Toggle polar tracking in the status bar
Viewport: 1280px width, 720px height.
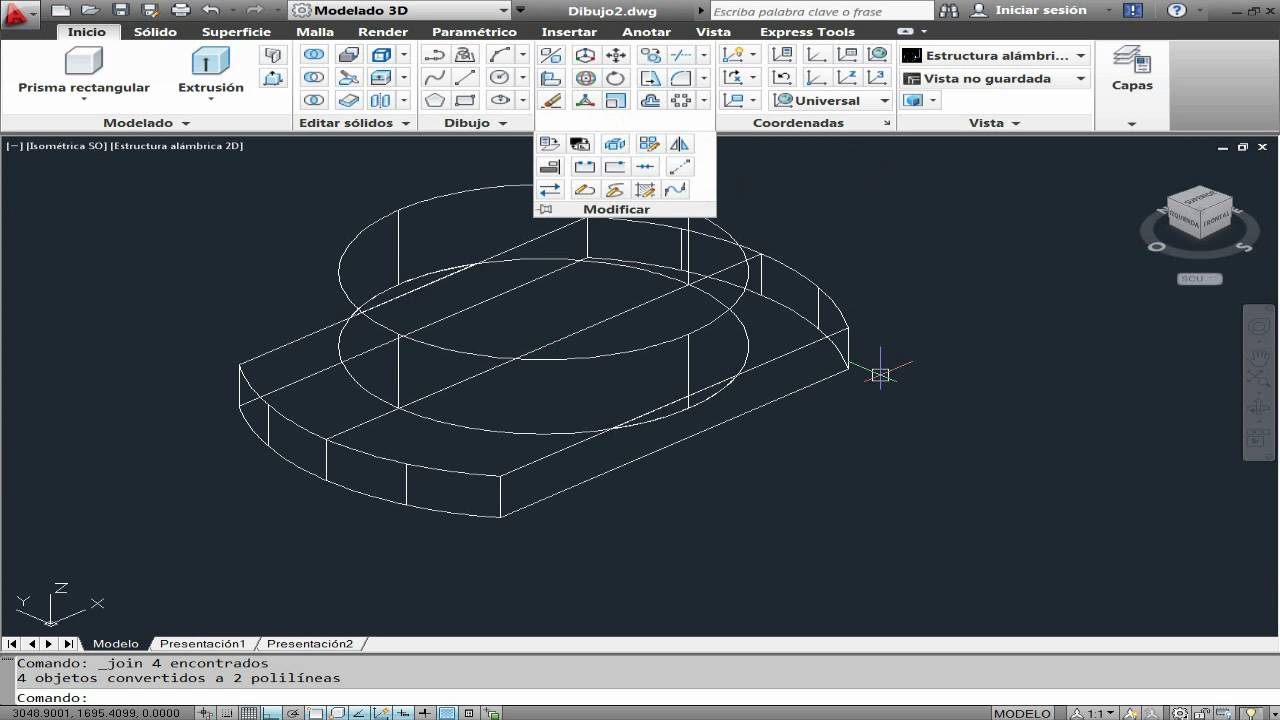(x=294, y=713)
